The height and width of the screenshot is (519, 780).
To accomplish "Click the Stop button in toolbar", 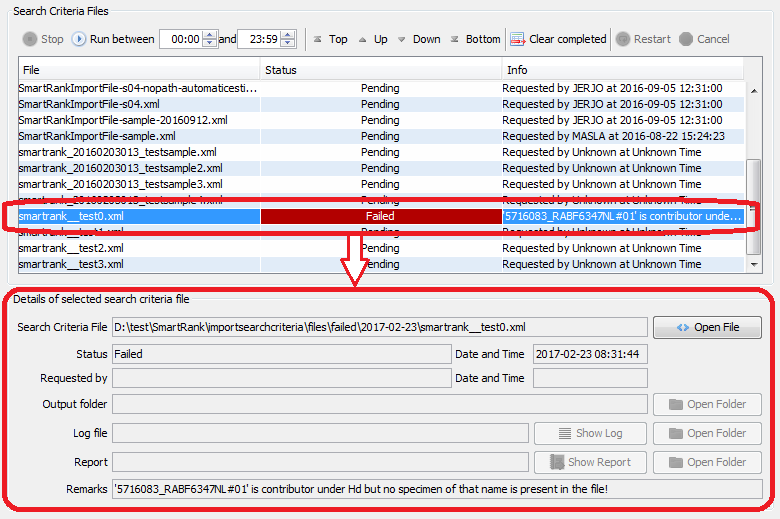I will (x=42, y=39).
